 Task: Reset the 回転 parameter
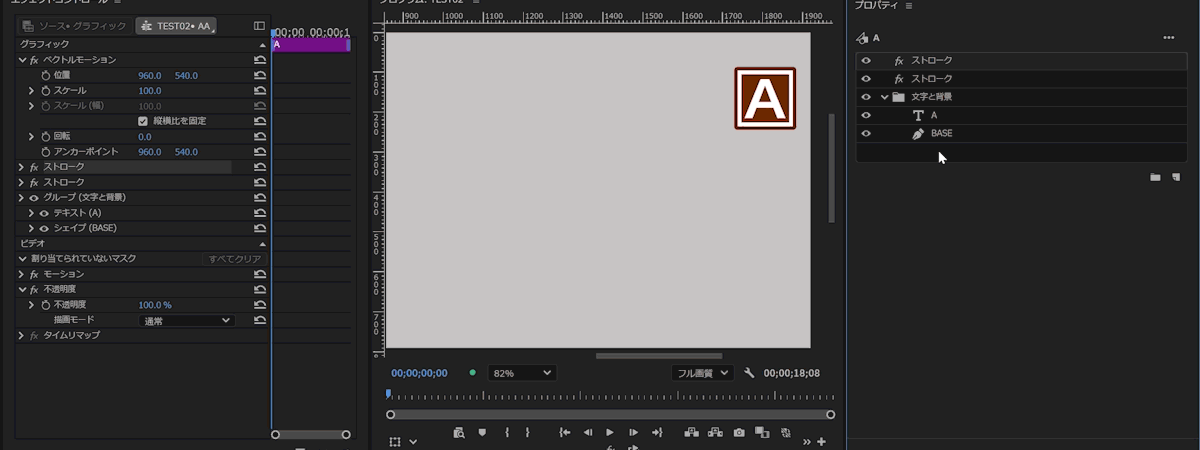(260, 136)
